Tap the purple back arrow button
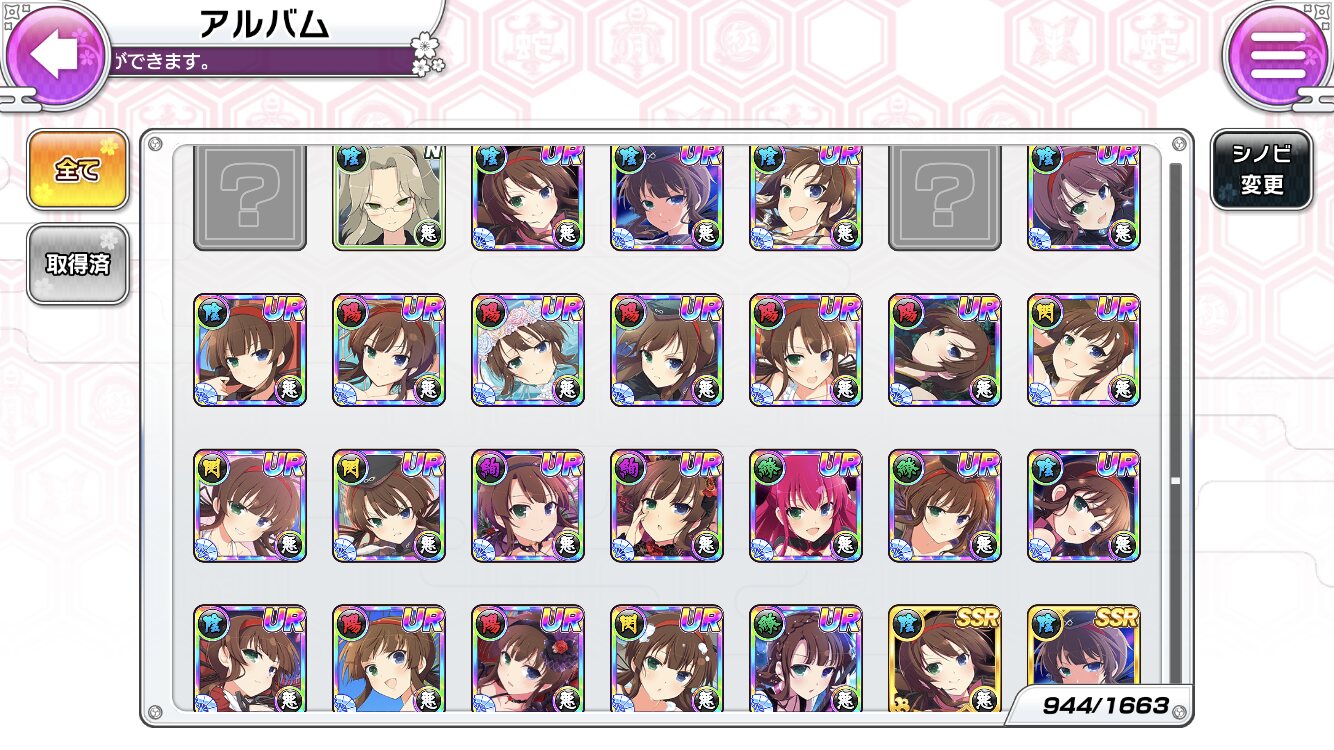 (x=56, y=55)
